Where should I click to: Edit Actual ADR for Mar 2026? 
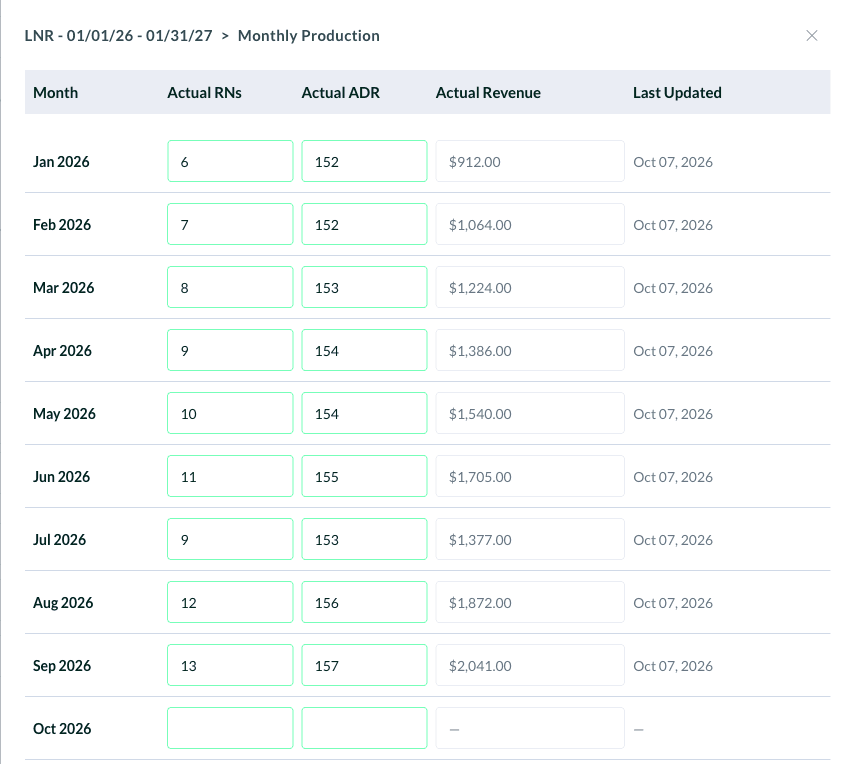(x=364, y=287)
